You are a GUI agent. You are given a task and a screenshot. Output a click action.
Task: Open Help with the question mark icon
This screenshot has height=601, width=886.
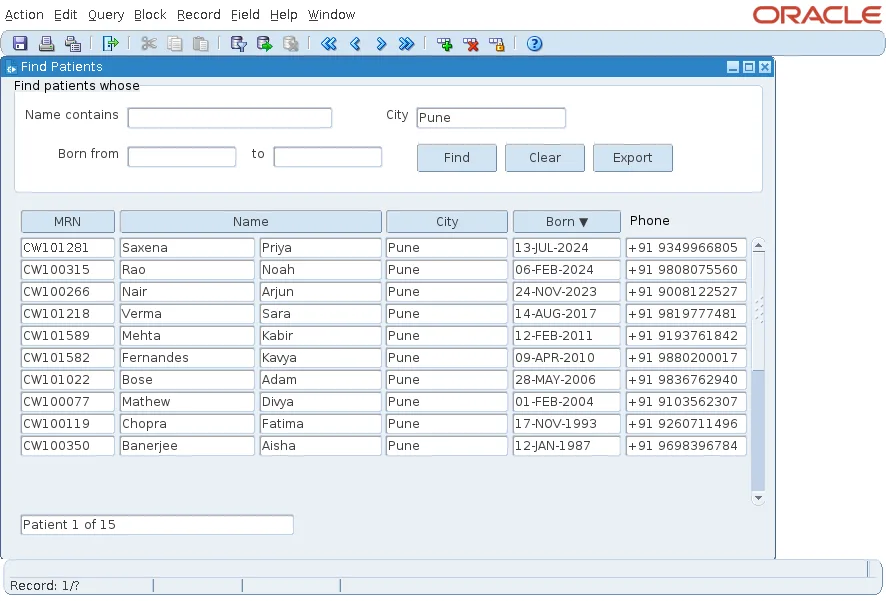(535, 43)
